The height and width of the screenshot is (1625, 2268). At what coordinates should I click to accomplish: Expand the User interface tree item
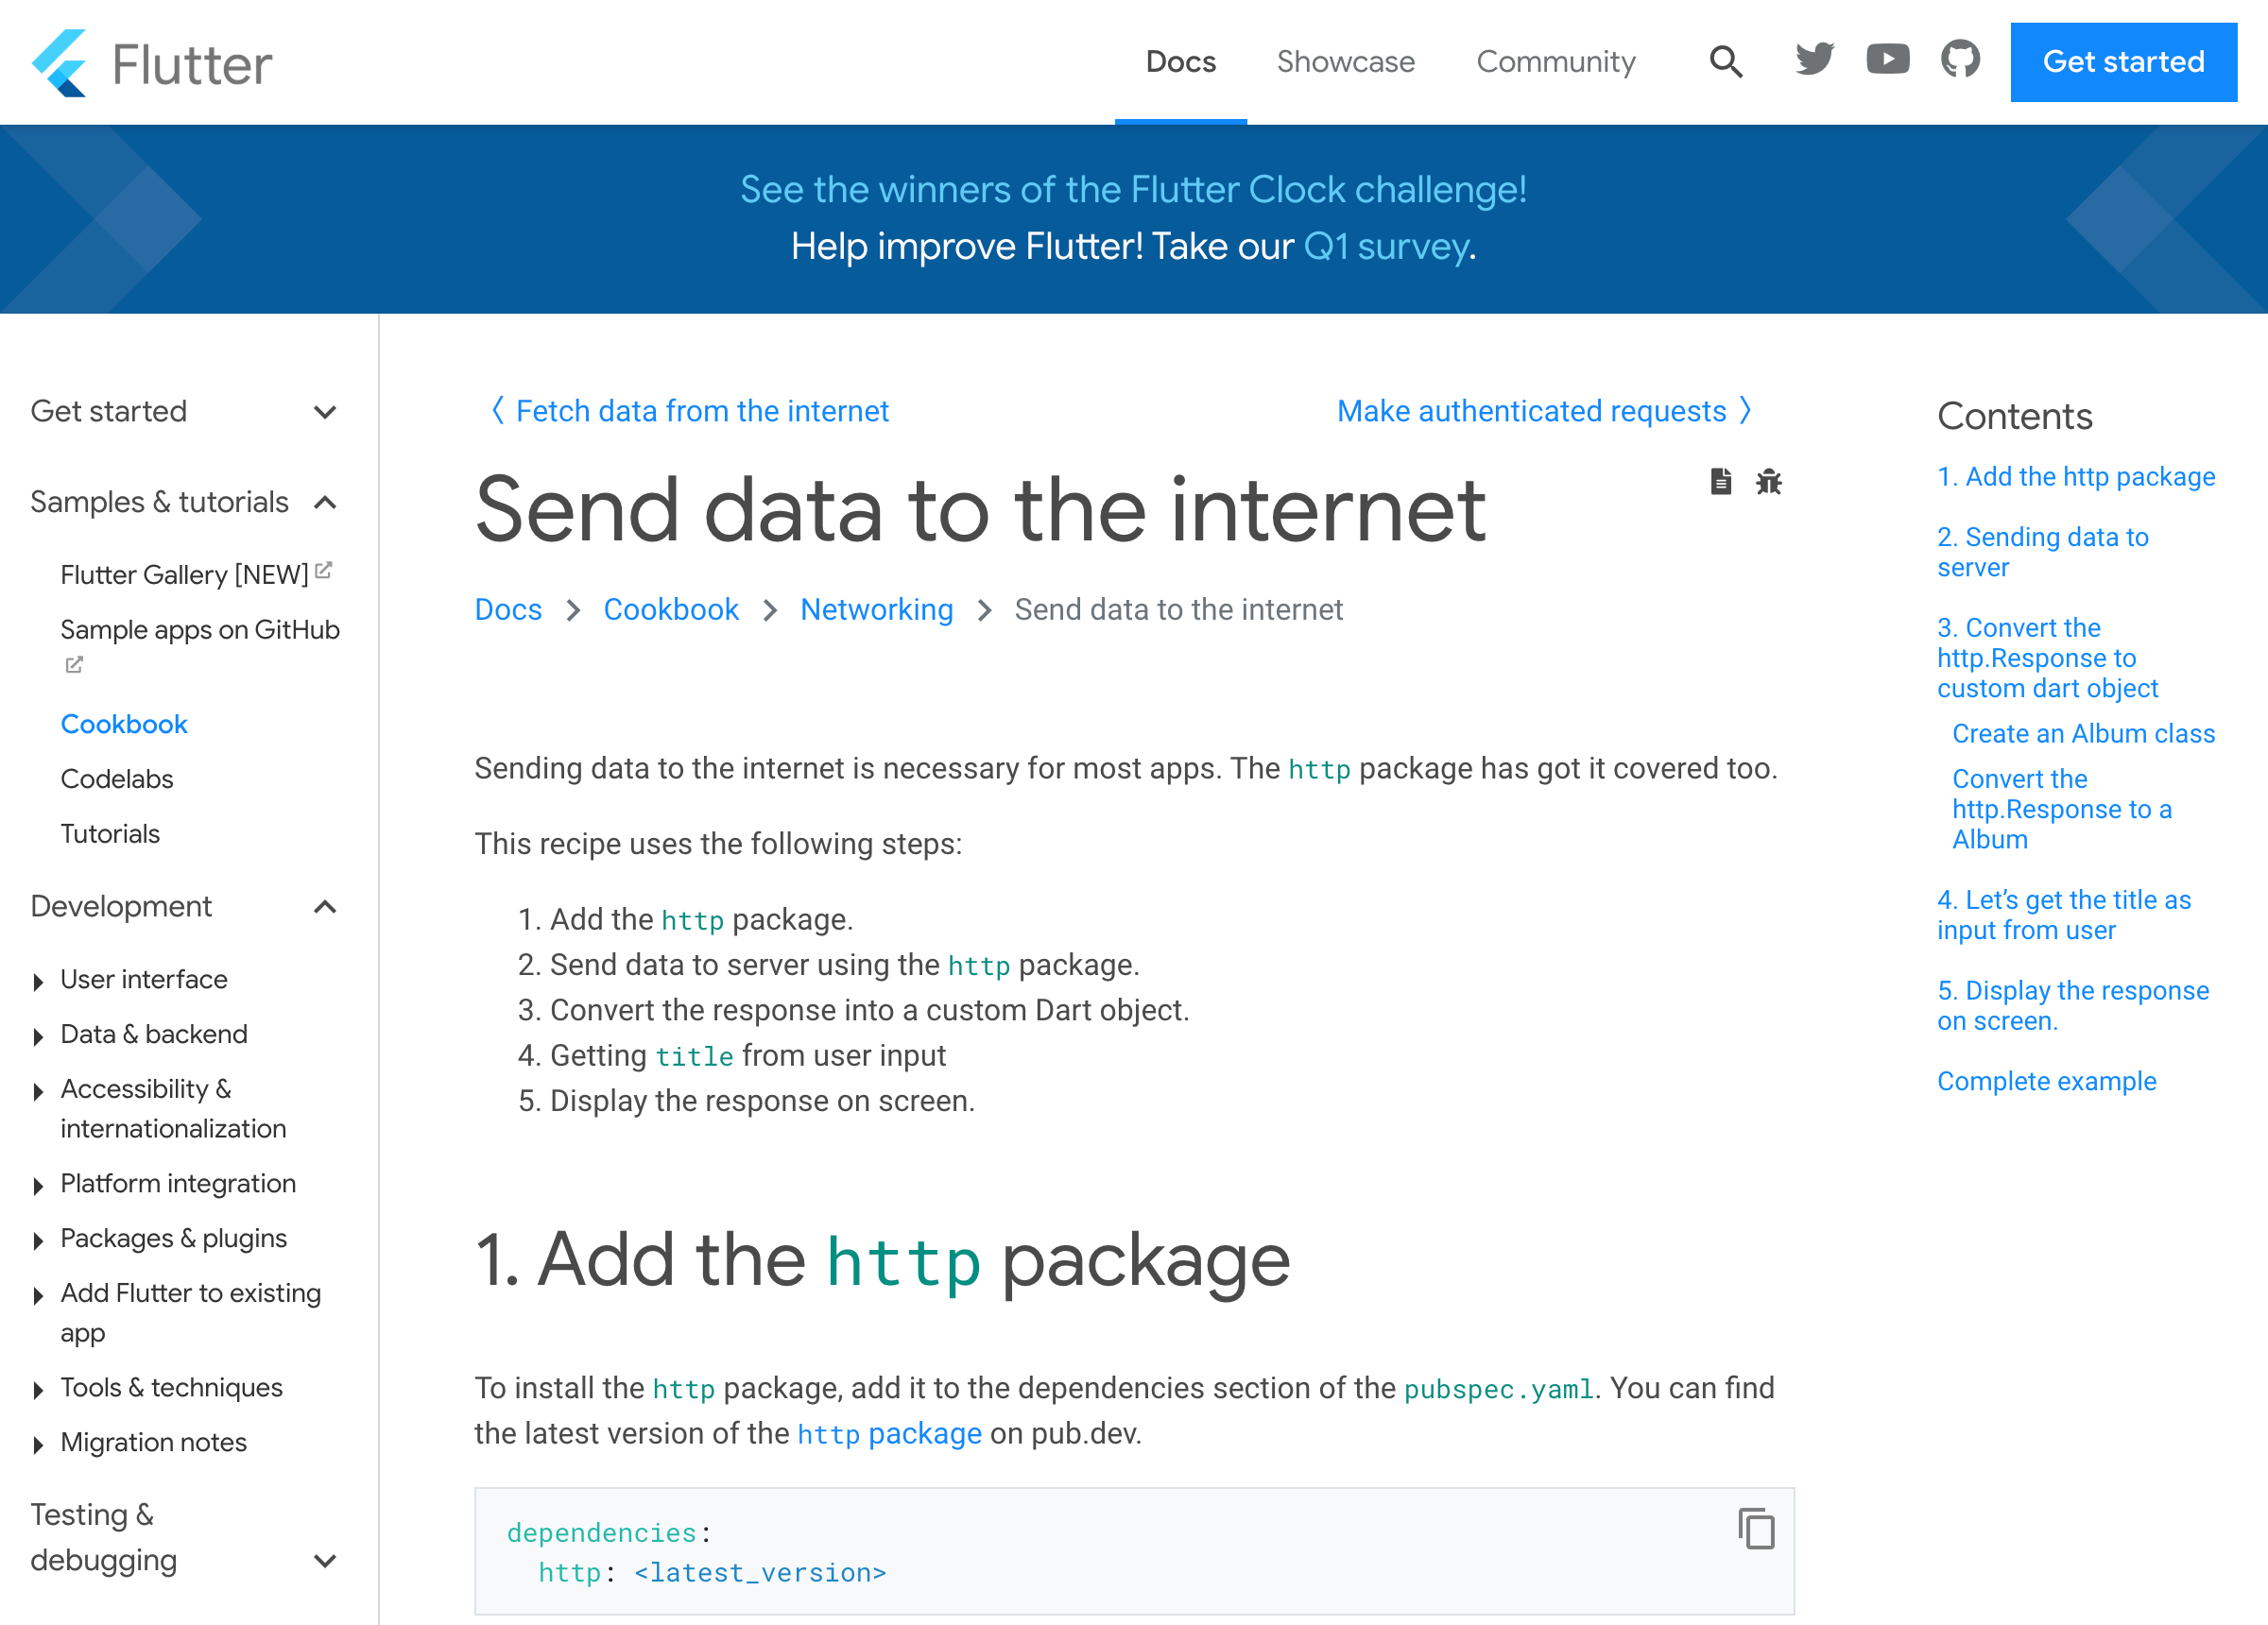(38, 982)
